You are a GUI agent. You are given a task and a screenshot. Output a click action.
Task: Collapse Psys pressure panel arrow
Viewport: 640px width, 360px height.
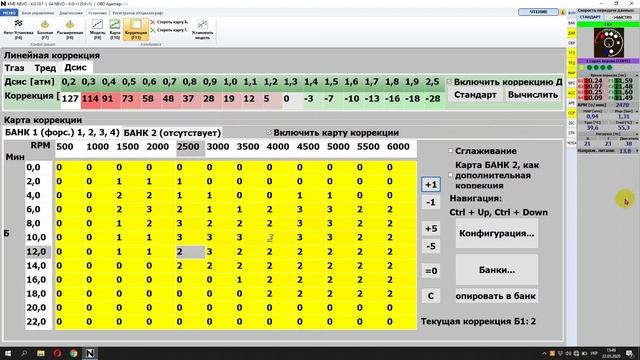pyautogui.click(x=636, y=111)
